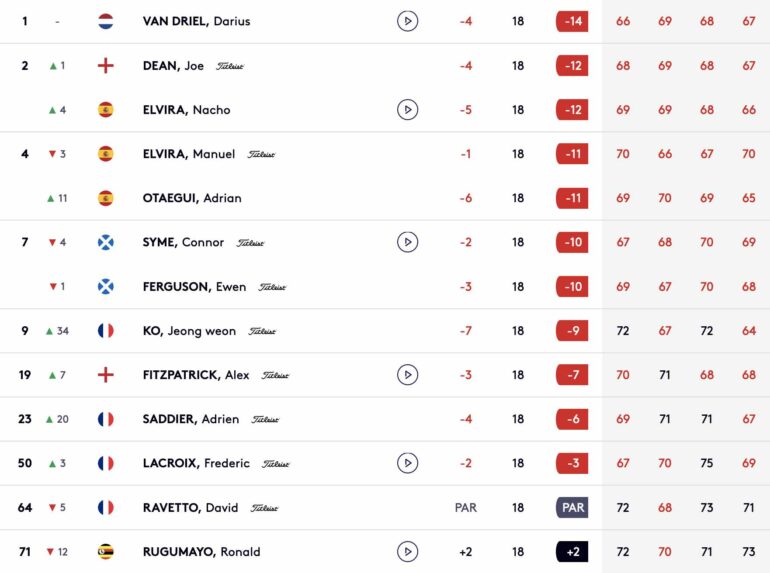Click the PAR total badge for Ravetto
Viewport: 770px width, 573px height.
tap(572, 507)
